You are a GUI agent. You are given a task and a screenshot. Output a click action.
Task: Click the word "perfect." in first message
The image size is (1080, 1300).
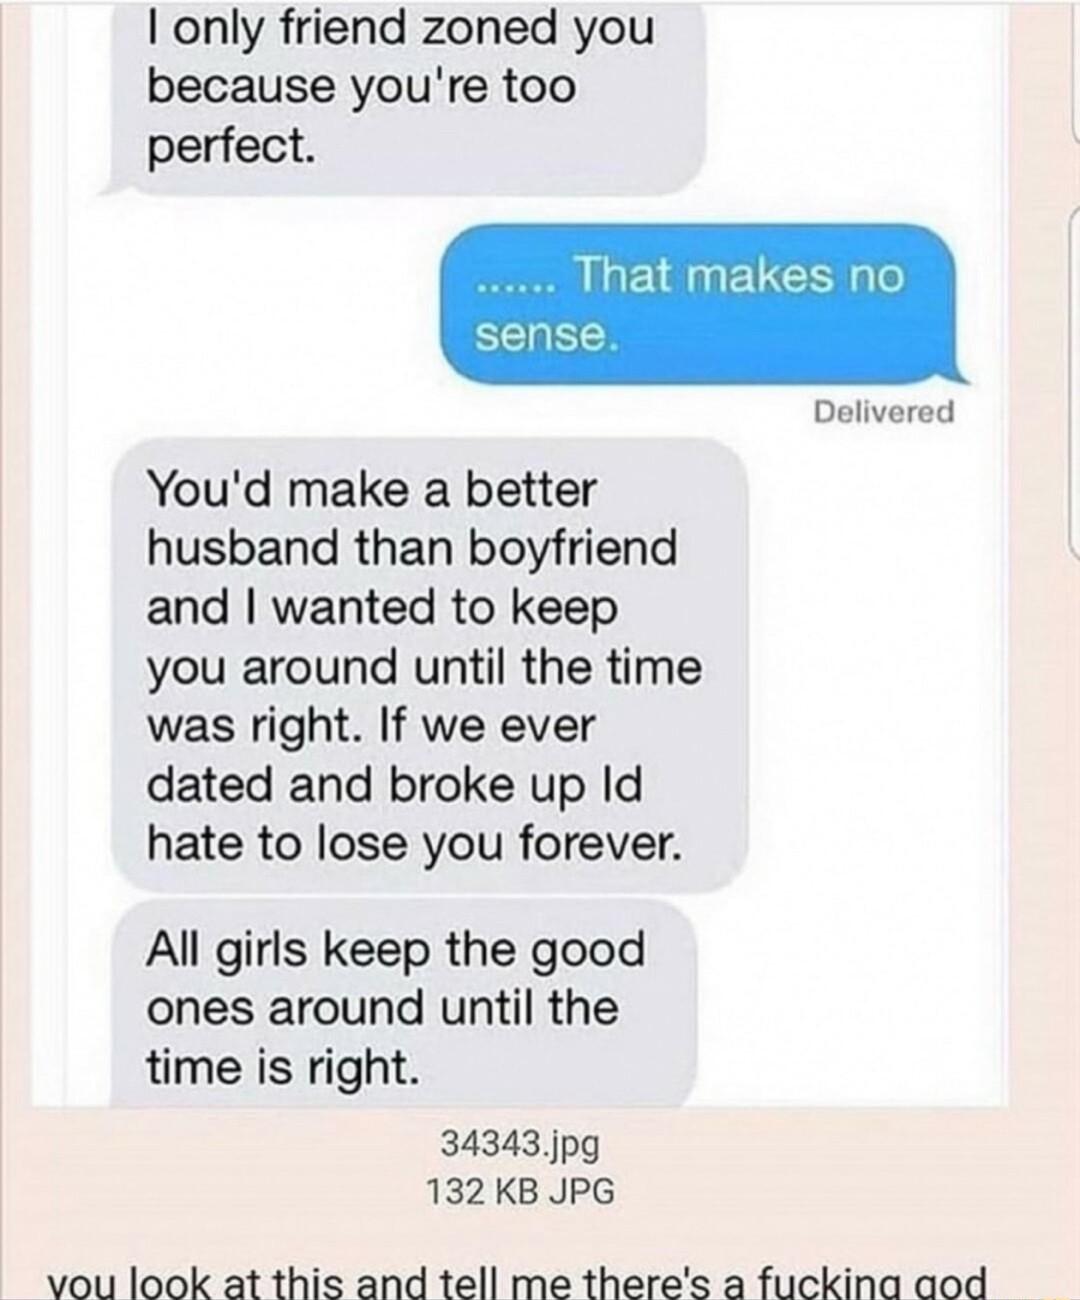(x=232, y=148)
